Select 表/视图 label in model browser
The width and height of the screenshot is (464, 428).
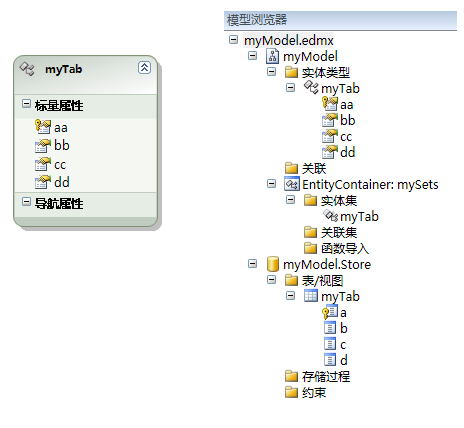coord(322,281)
